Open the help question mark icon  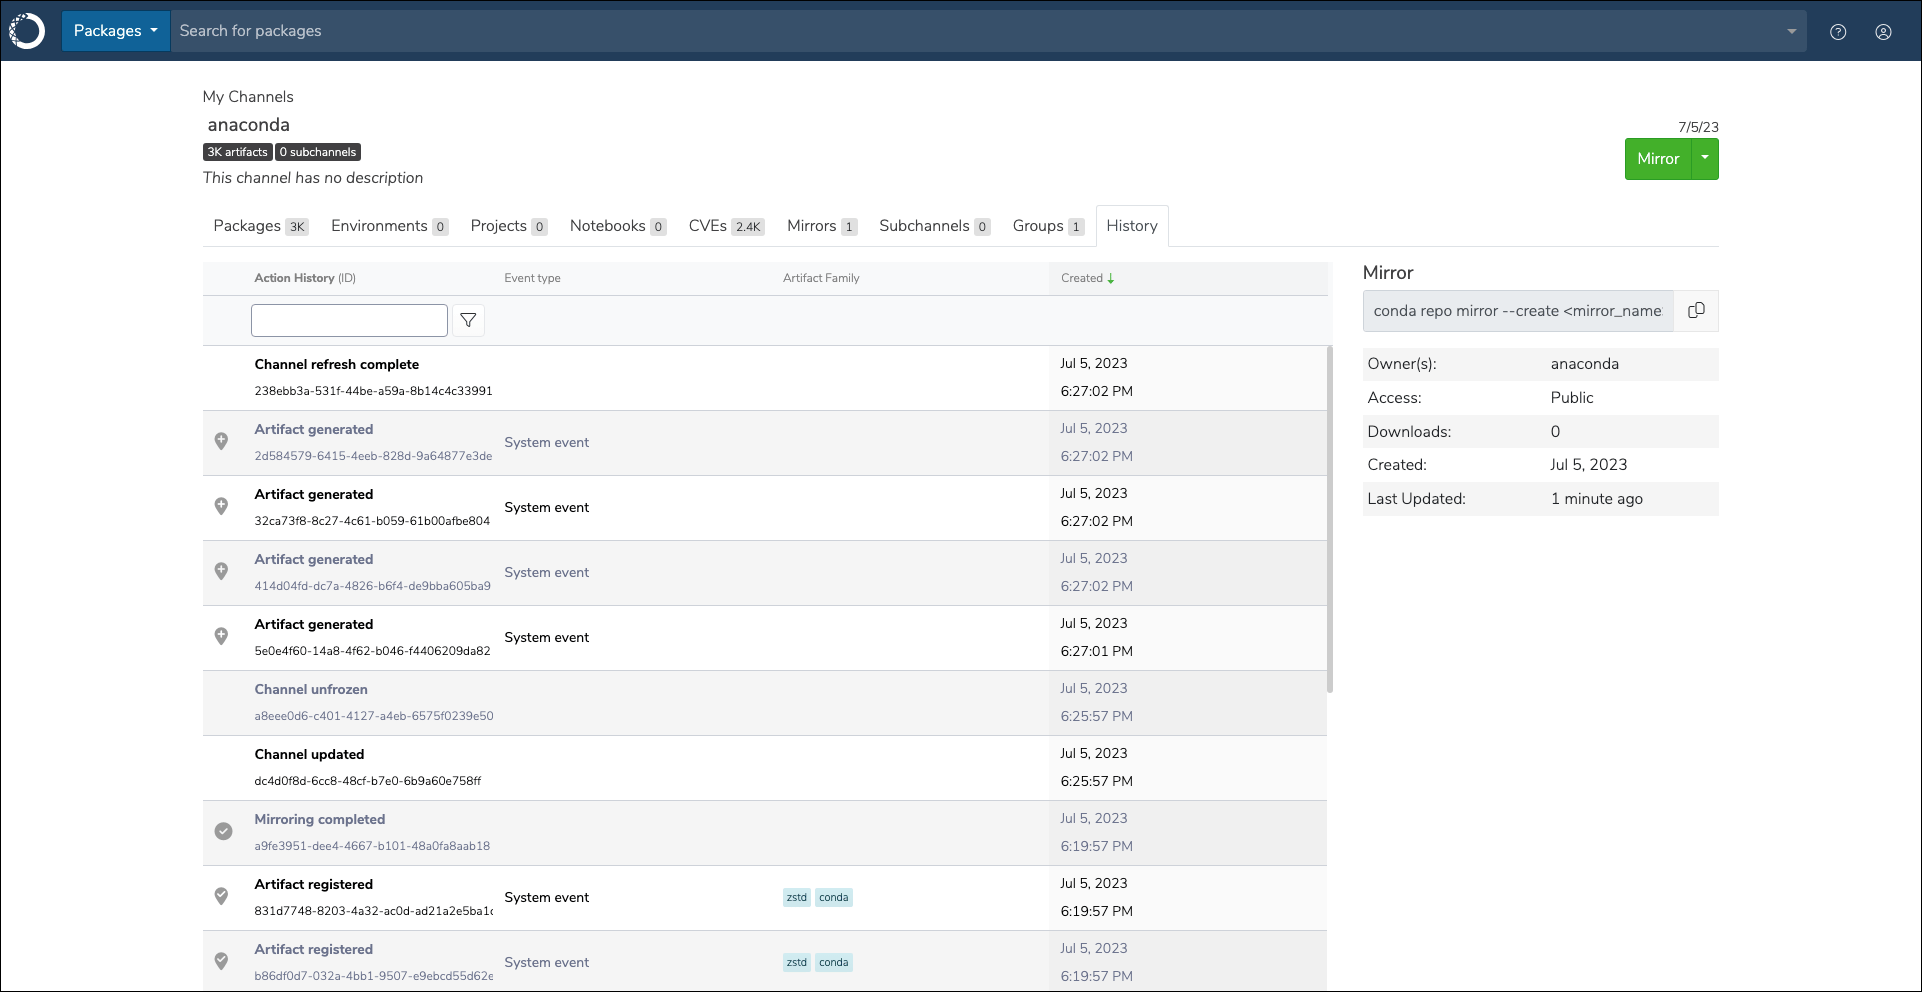click(x=1838, y=32)
